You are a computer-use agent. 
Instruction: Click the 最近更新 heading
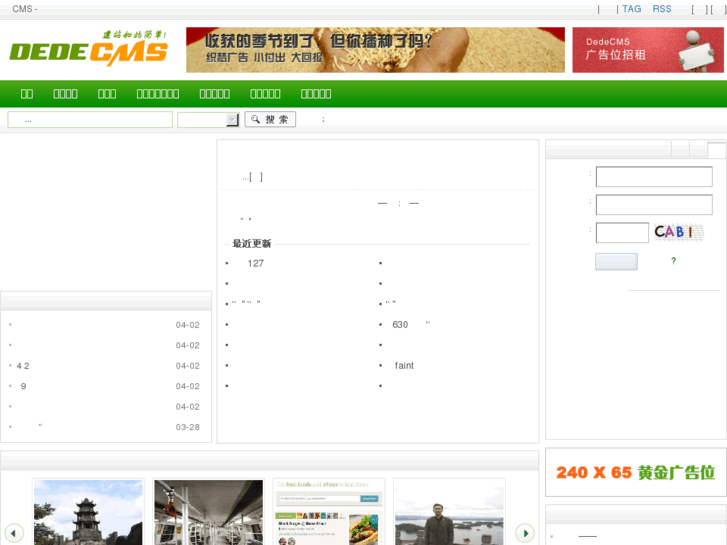coord(251,244)
